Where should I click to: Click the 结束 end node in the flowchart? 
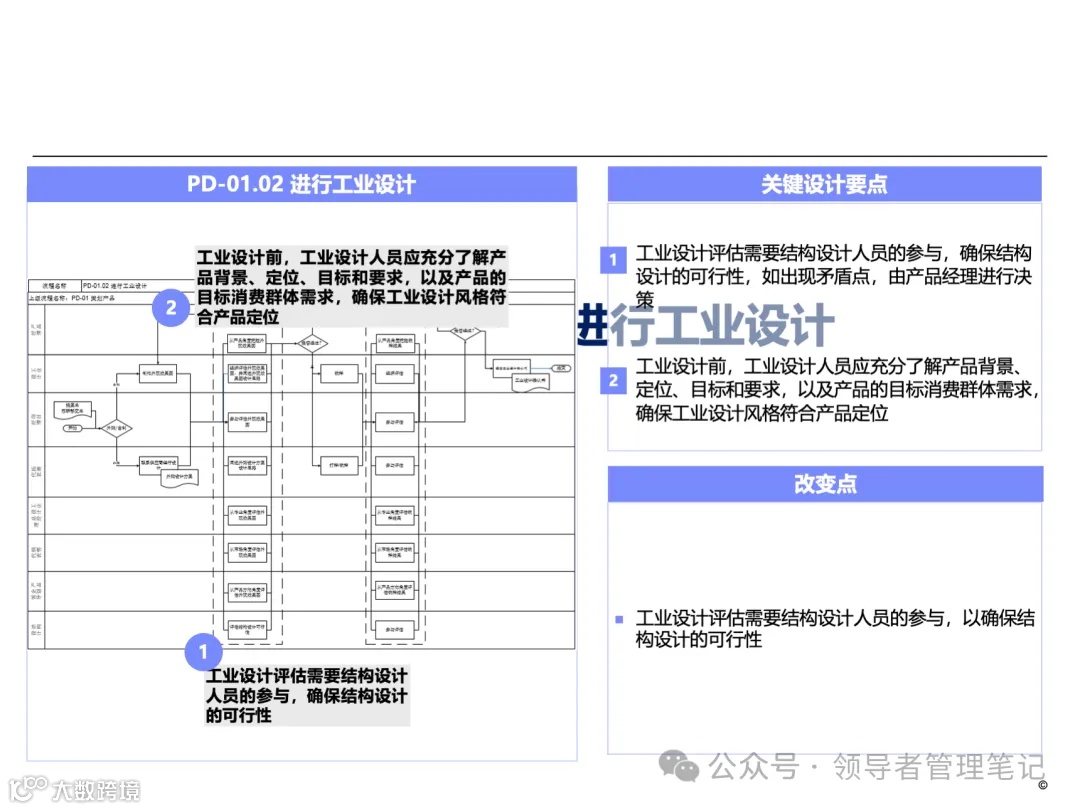point(561,368)
